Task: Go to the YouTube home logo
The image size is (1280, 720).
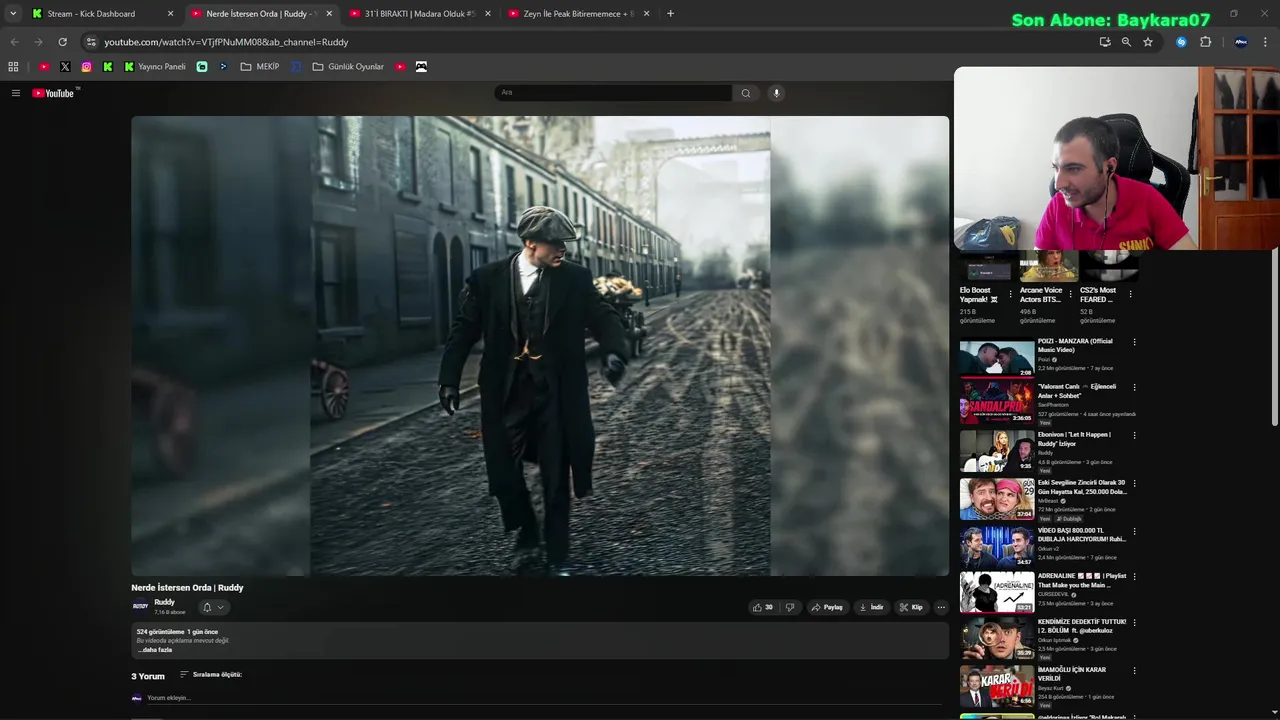Action: tap(54, 93)
